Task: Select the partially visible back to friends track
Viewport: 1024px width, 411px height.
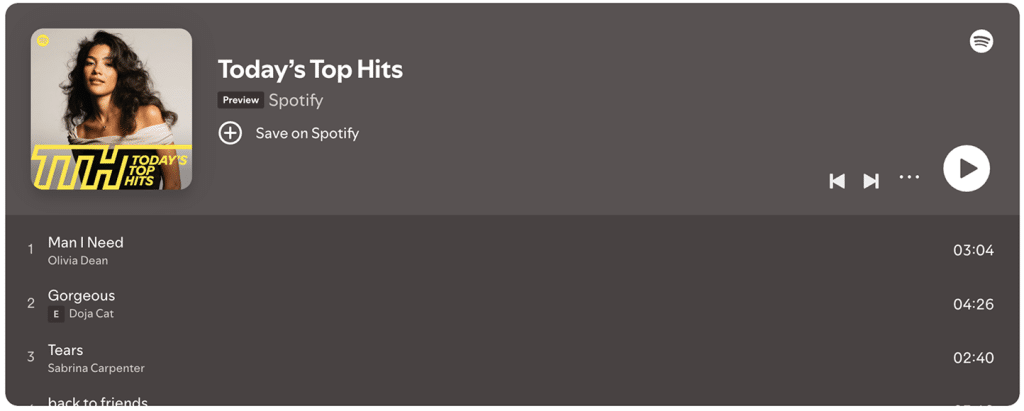Action: click(x=98, y=402)
